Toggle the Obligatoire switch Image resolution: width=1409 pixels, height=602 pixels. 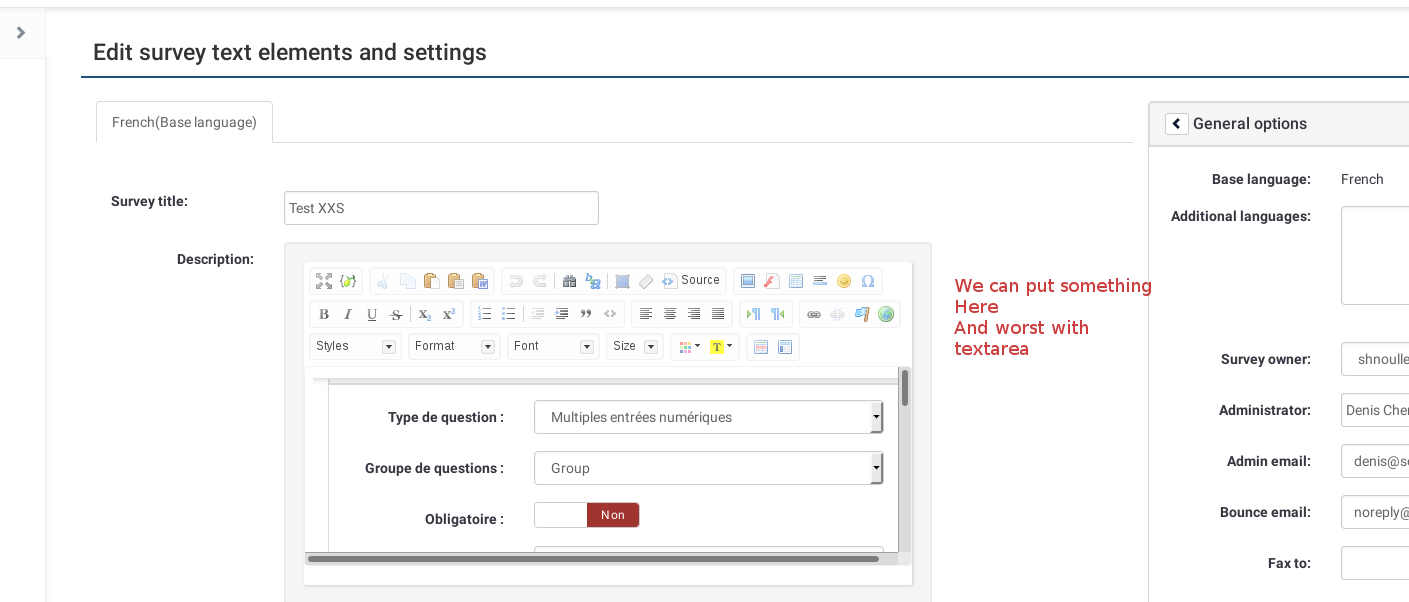point(586,515)
